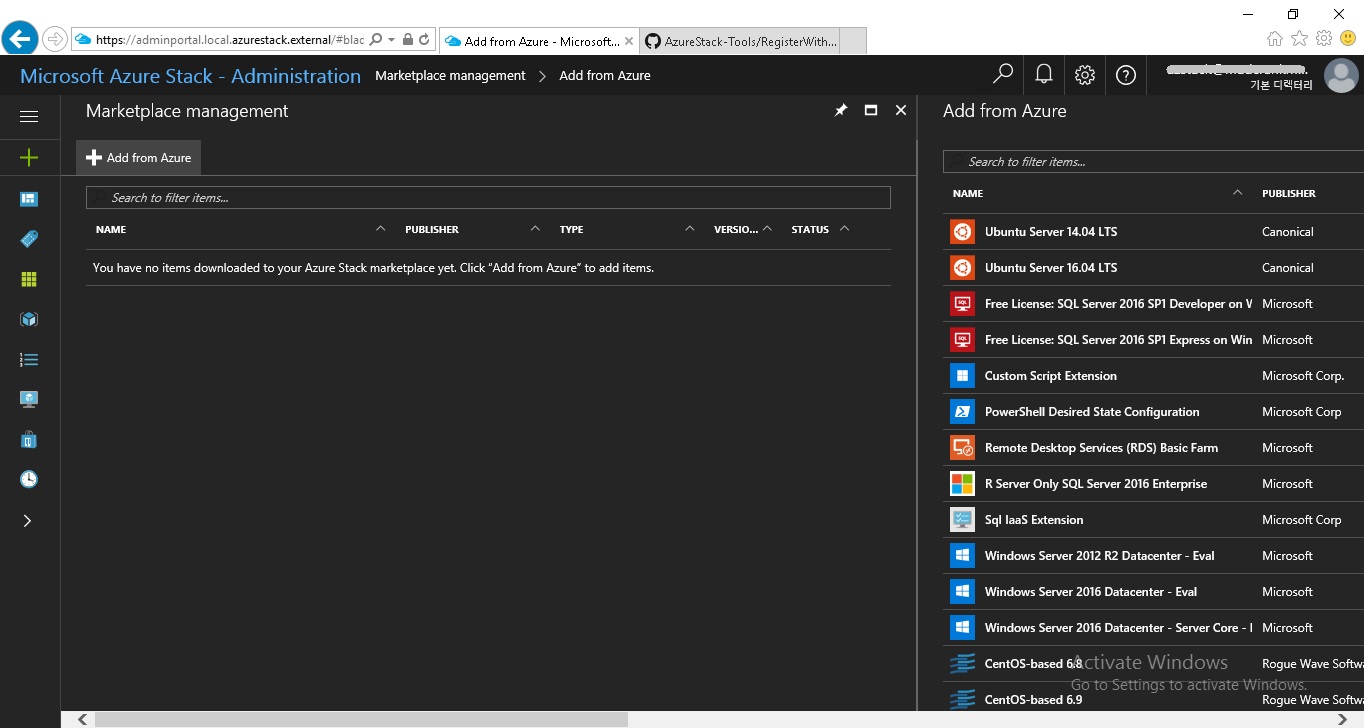This screenshot has height=728, width=1364.
Task: Click the Add from Azure button
Action: (139, 158)
